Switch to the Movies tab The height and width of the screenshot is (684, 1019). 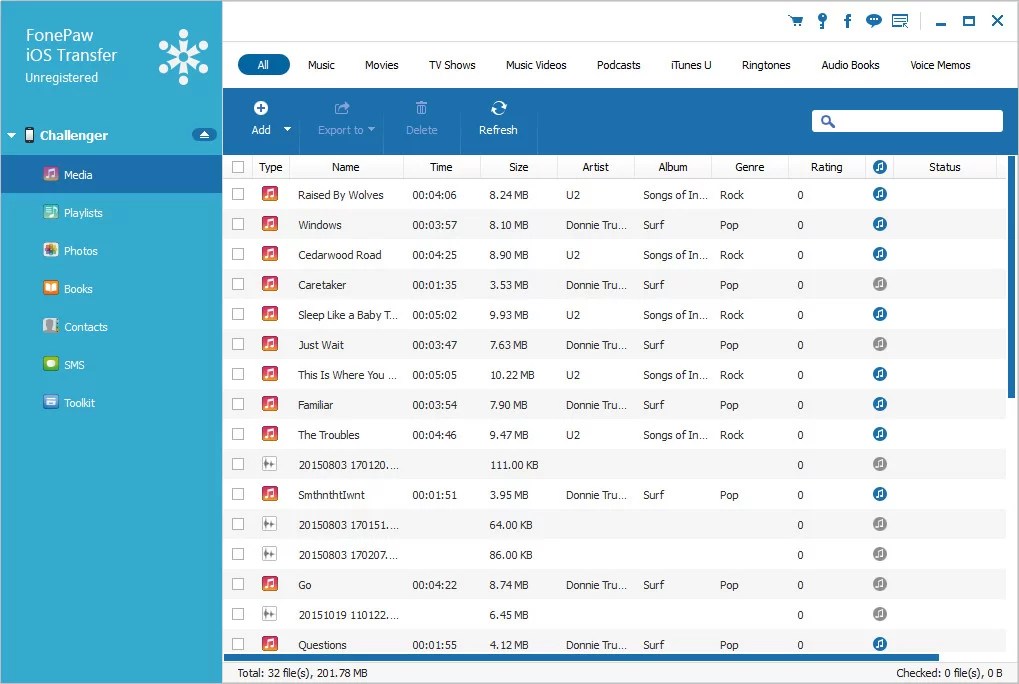pos(381,65)
